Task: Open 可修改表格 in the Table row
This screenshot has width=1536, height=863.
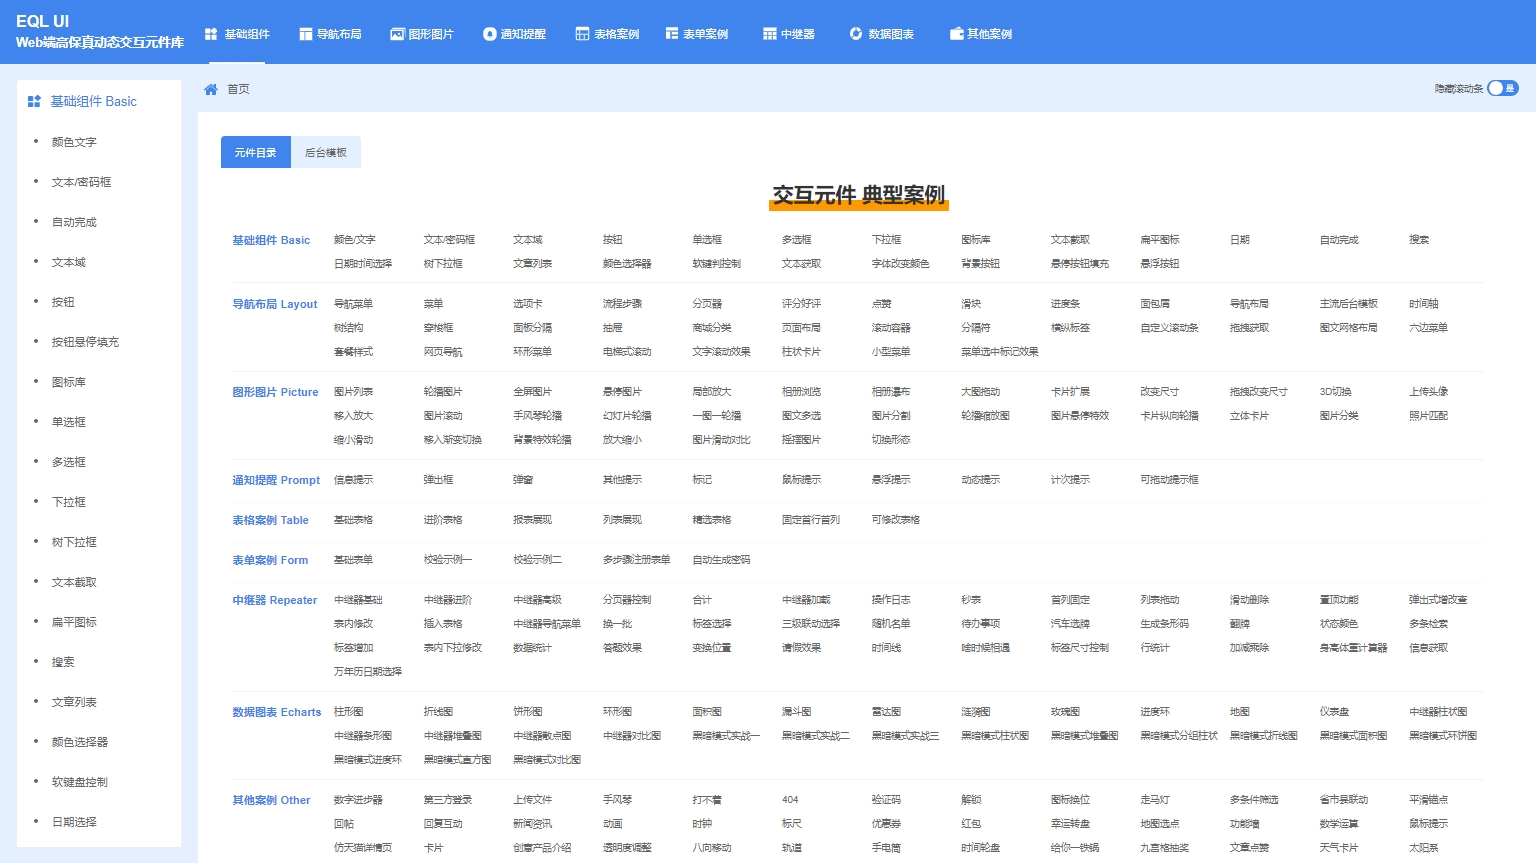Action: (896, 520)
